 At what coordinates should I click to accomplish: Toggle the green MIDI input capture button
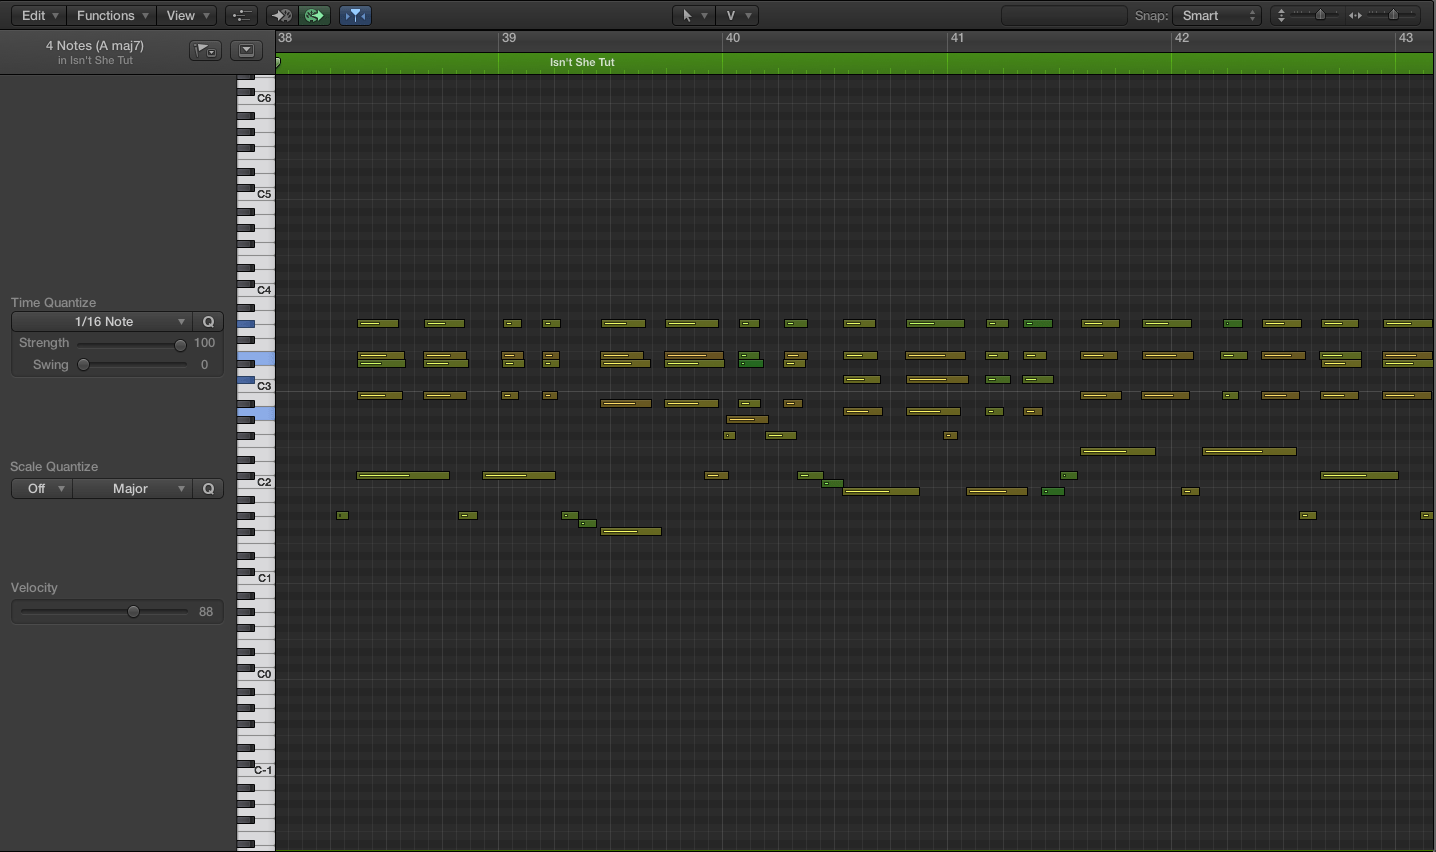[x=314, y=15]
